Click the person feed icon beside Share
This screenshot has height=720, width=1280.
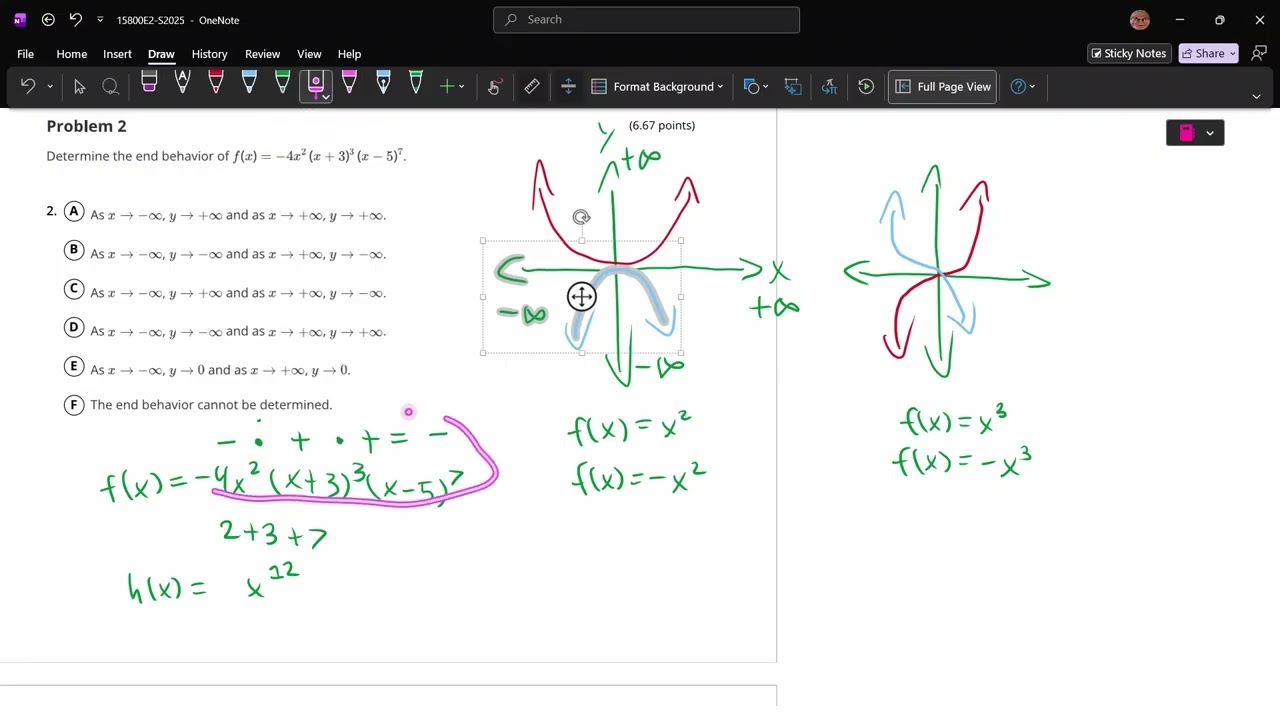(1258, 53)
